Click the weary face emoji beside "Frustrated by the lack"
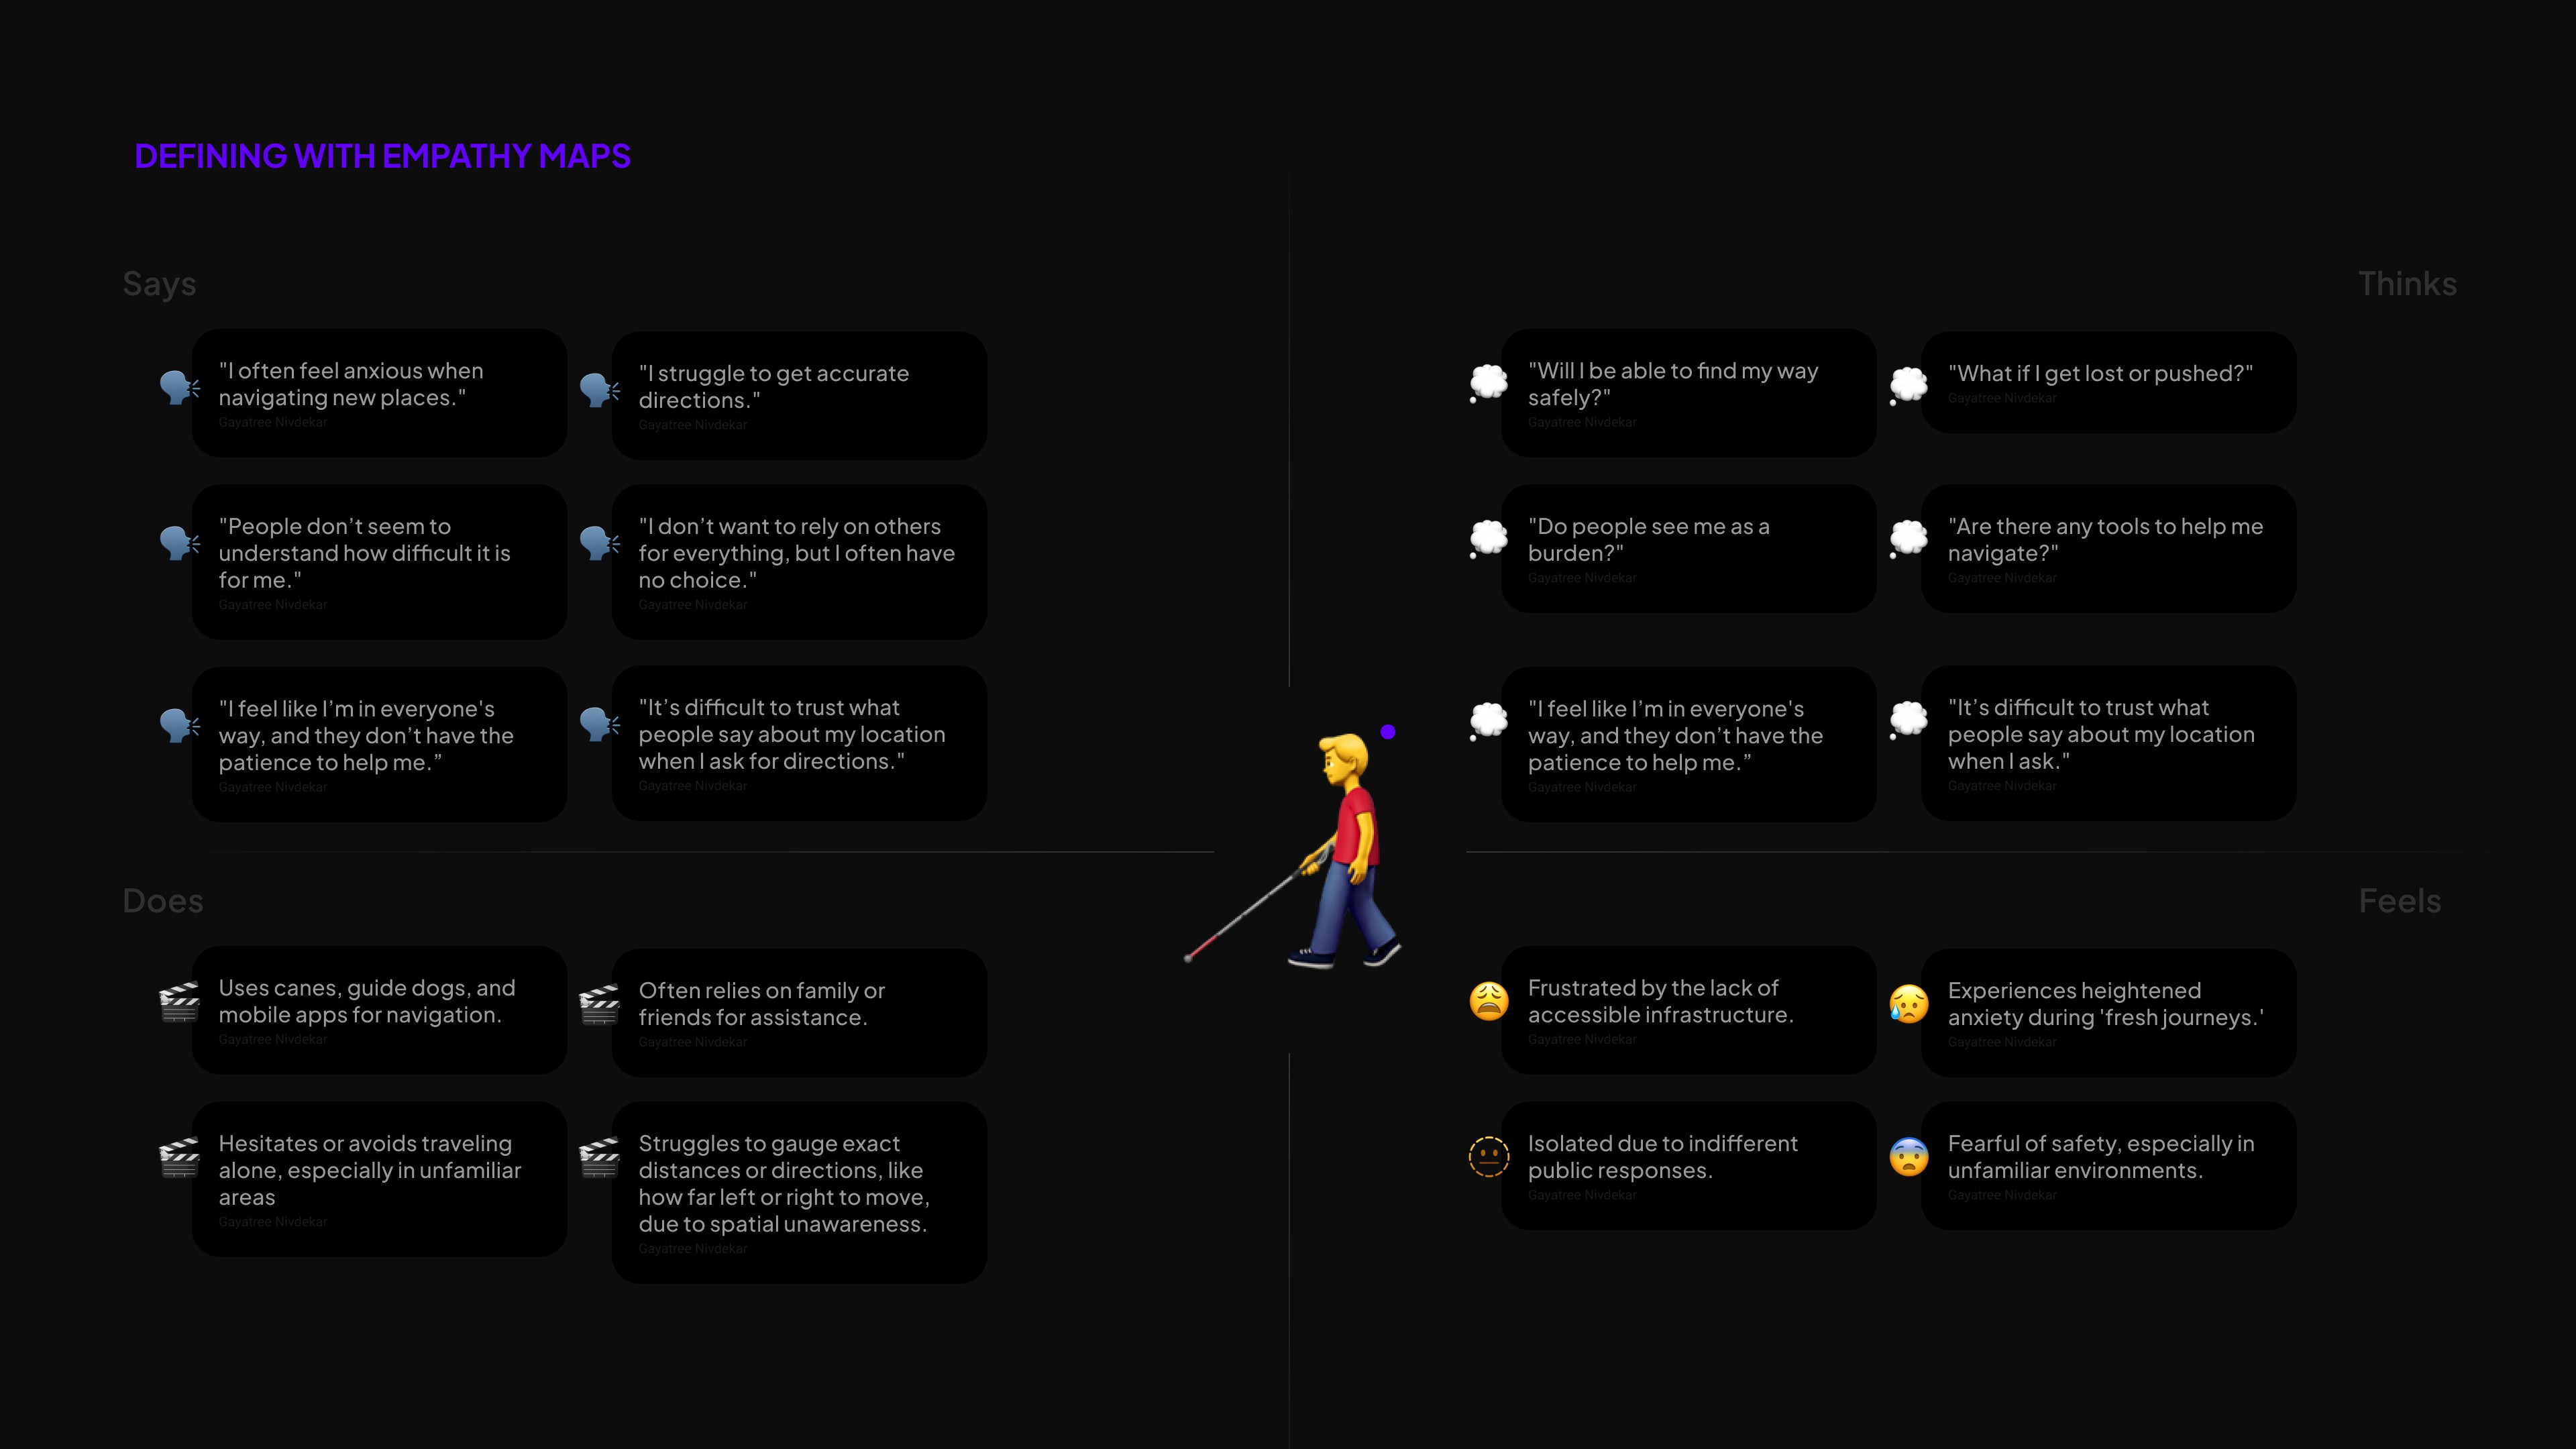2576x1449 pixels. [x=1488, y=1001]
